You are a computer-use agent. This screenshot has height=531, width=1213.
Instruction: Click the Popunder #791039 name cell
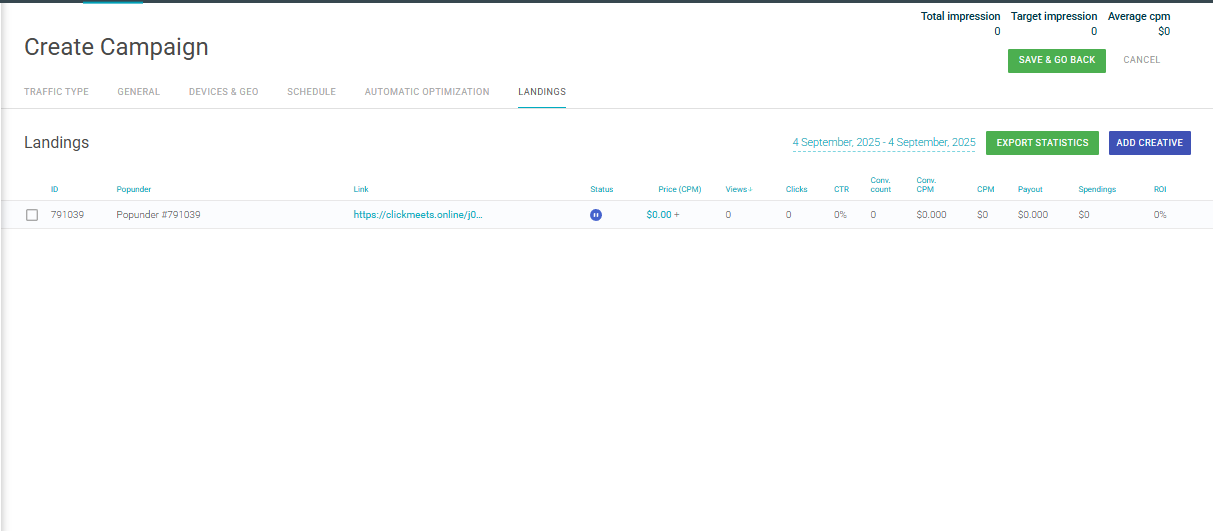158,215
